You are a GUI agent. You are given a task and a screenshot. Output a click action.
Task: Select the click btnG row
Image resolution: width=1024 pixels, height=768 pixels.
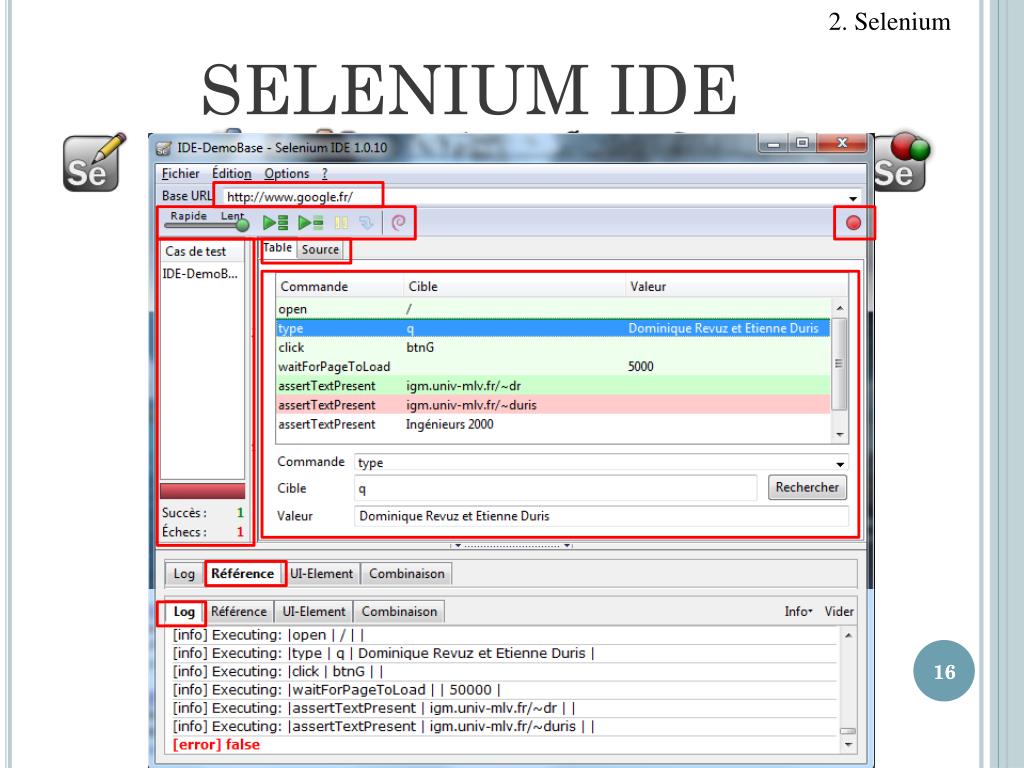[x=552, y=347]
